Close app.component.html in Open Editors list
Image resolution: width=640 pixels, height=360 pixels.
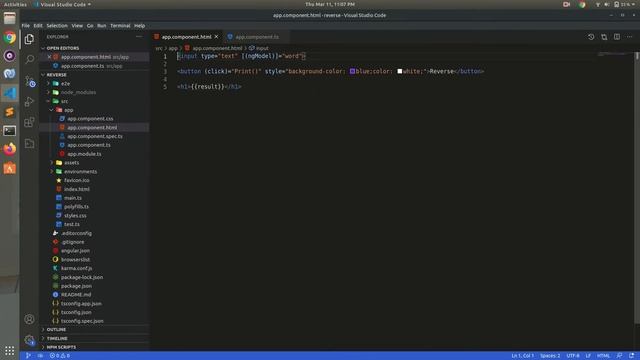click(x=49, y=57)
